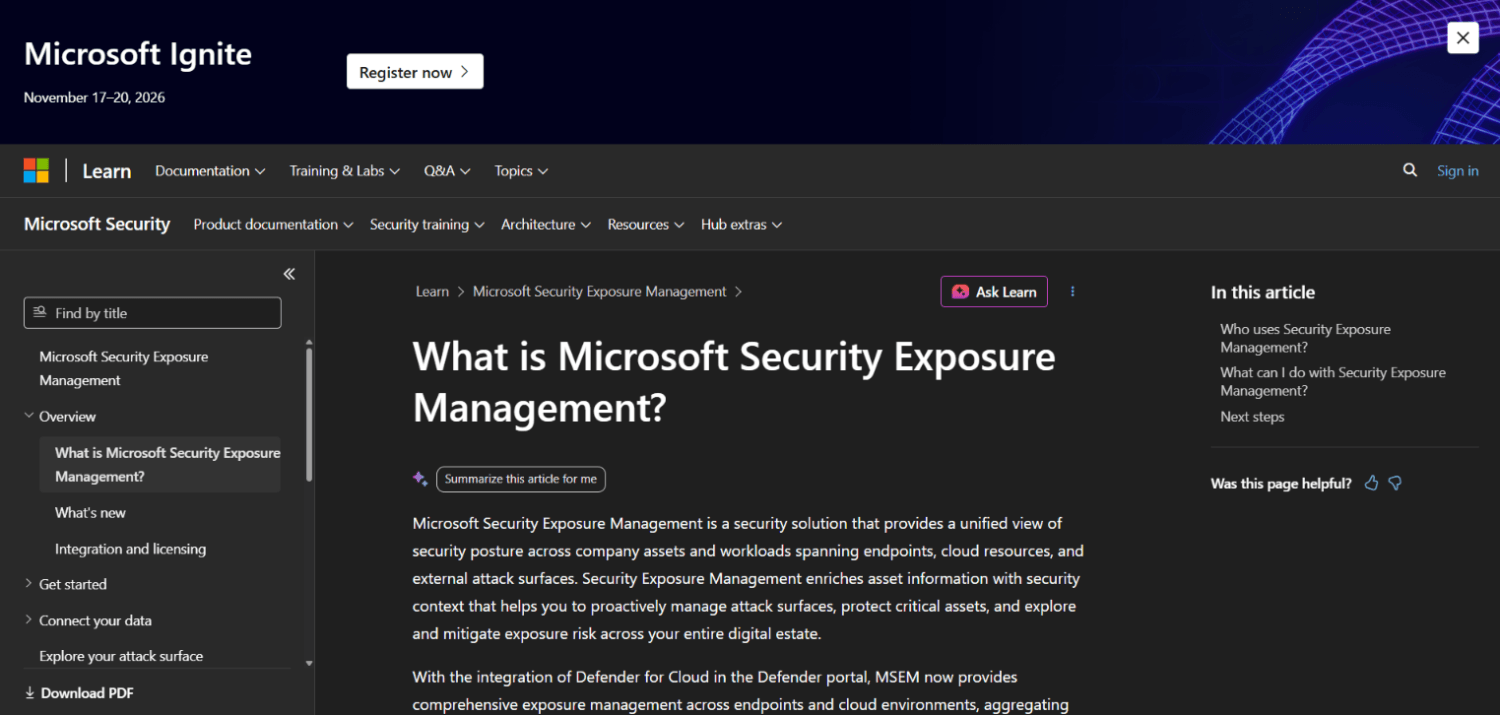The height and width of the screenshot is (715, 1500).
Task: Open the search magnifier icon
Action: pos(1410,170)
